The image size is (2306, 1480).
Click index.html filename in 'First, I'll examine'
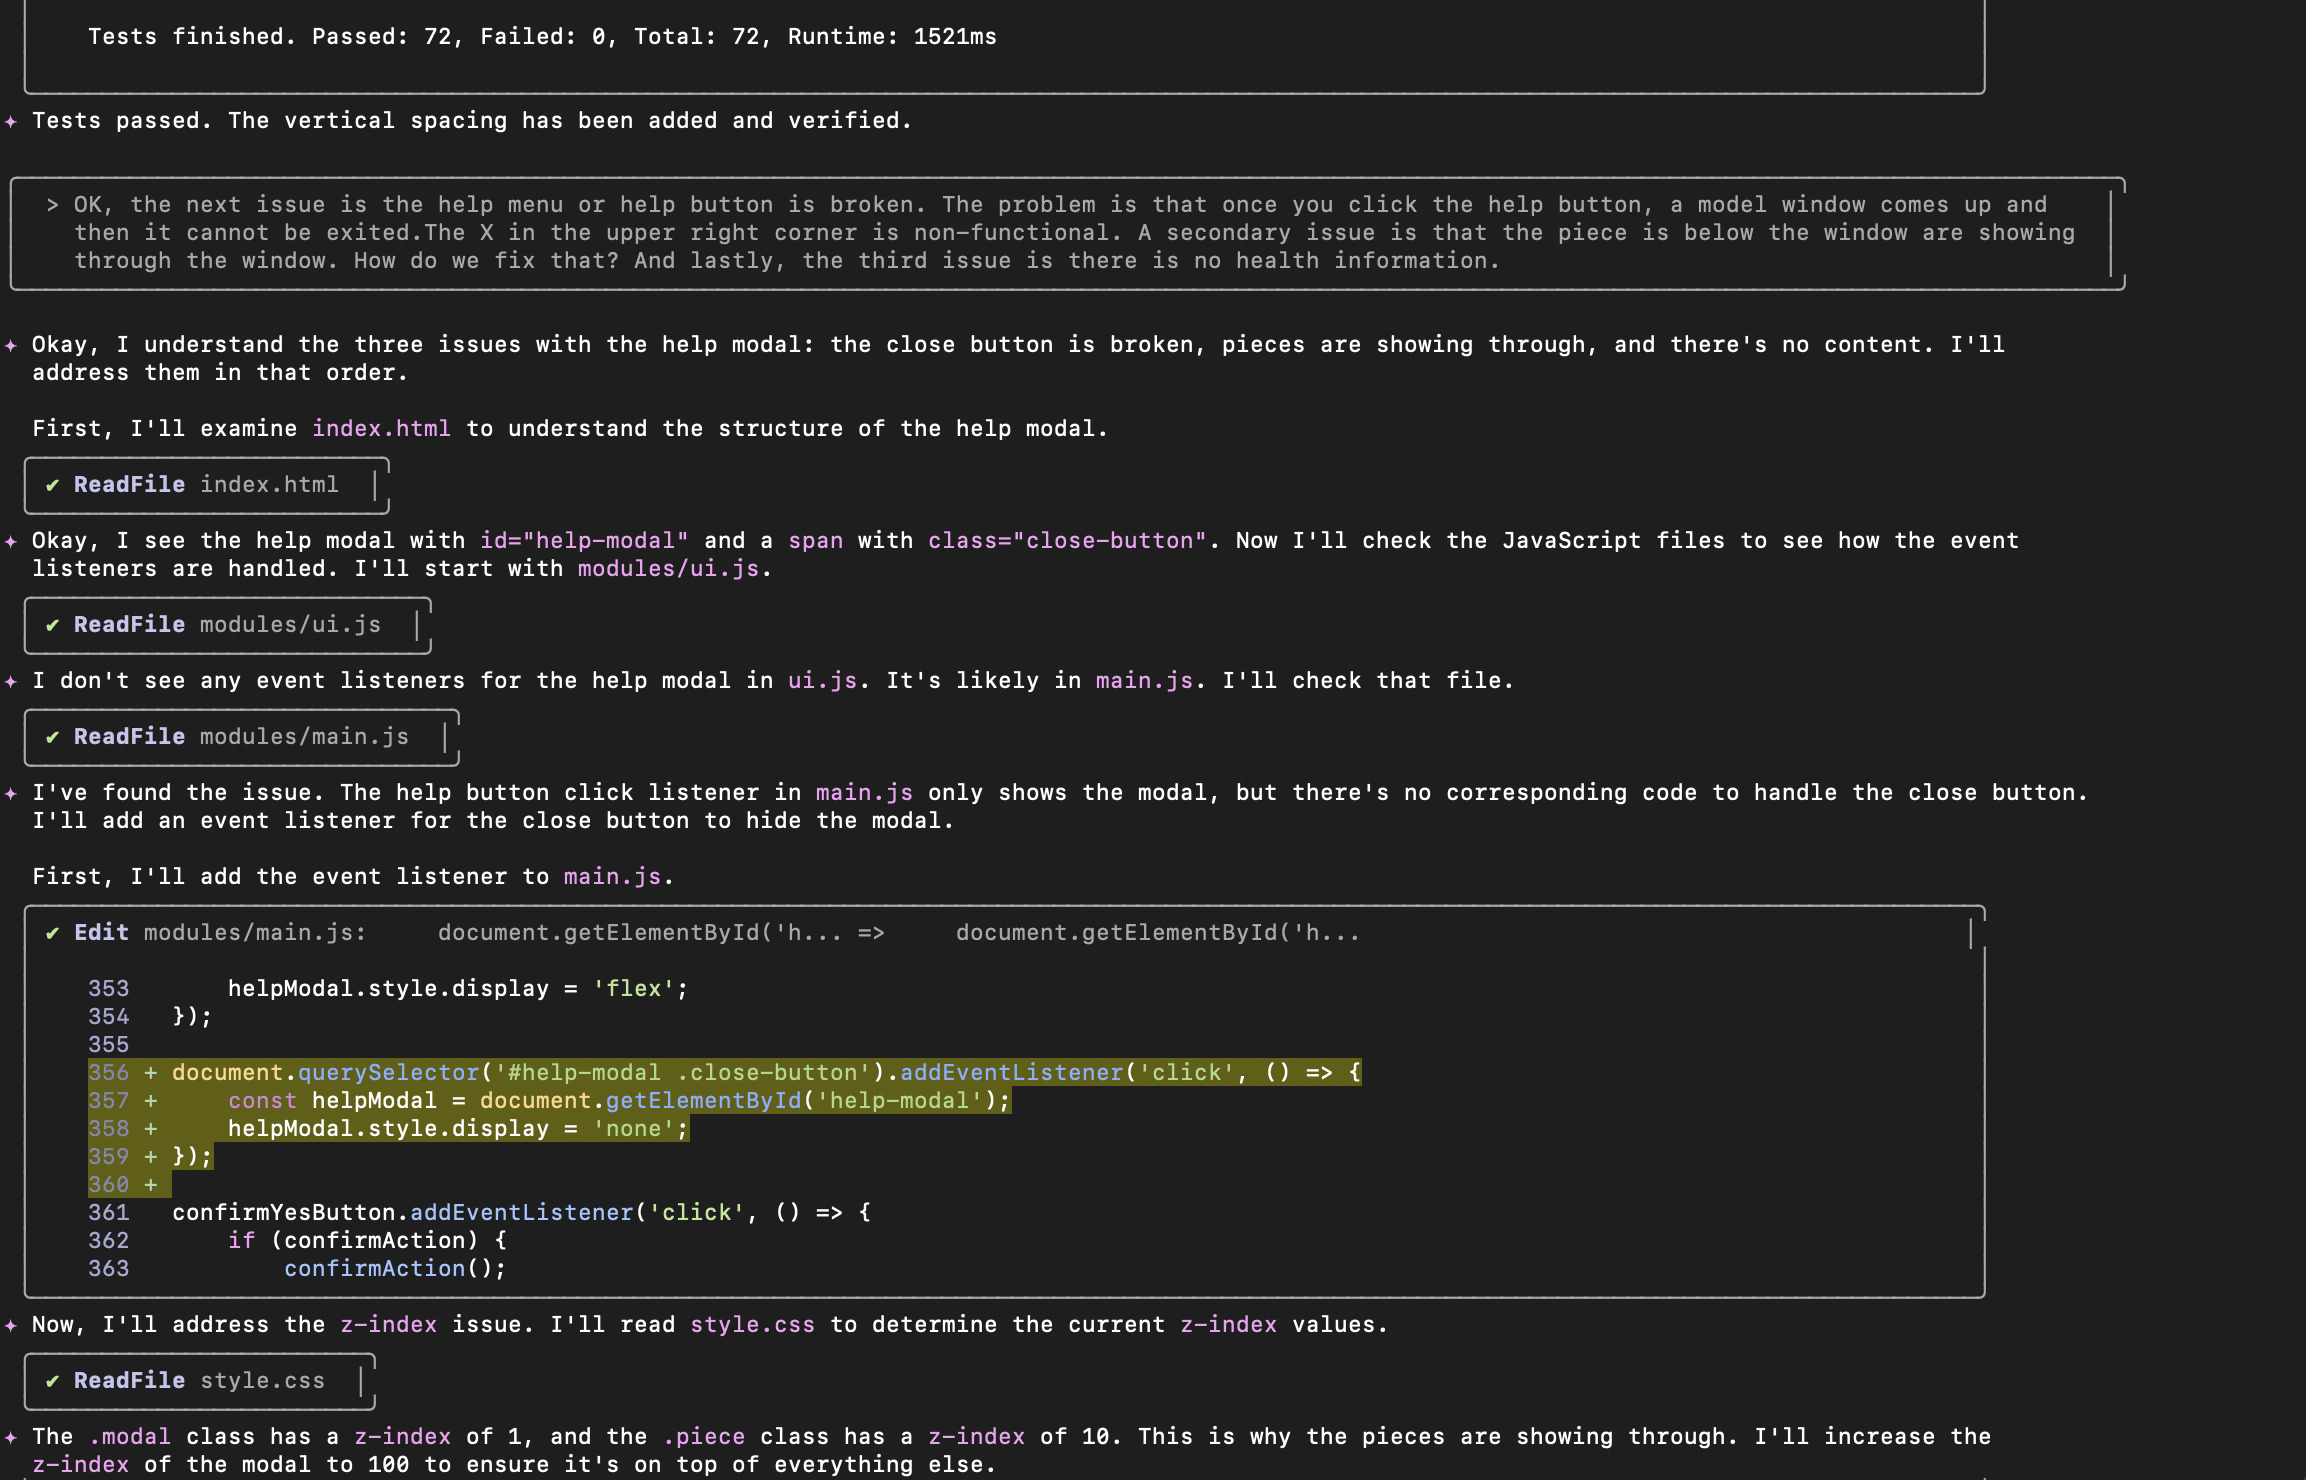click(381, 429)
